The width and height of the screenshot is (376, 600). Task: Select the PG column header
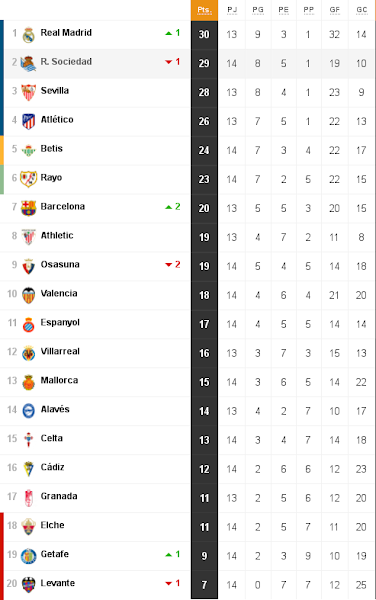point(258,10)
